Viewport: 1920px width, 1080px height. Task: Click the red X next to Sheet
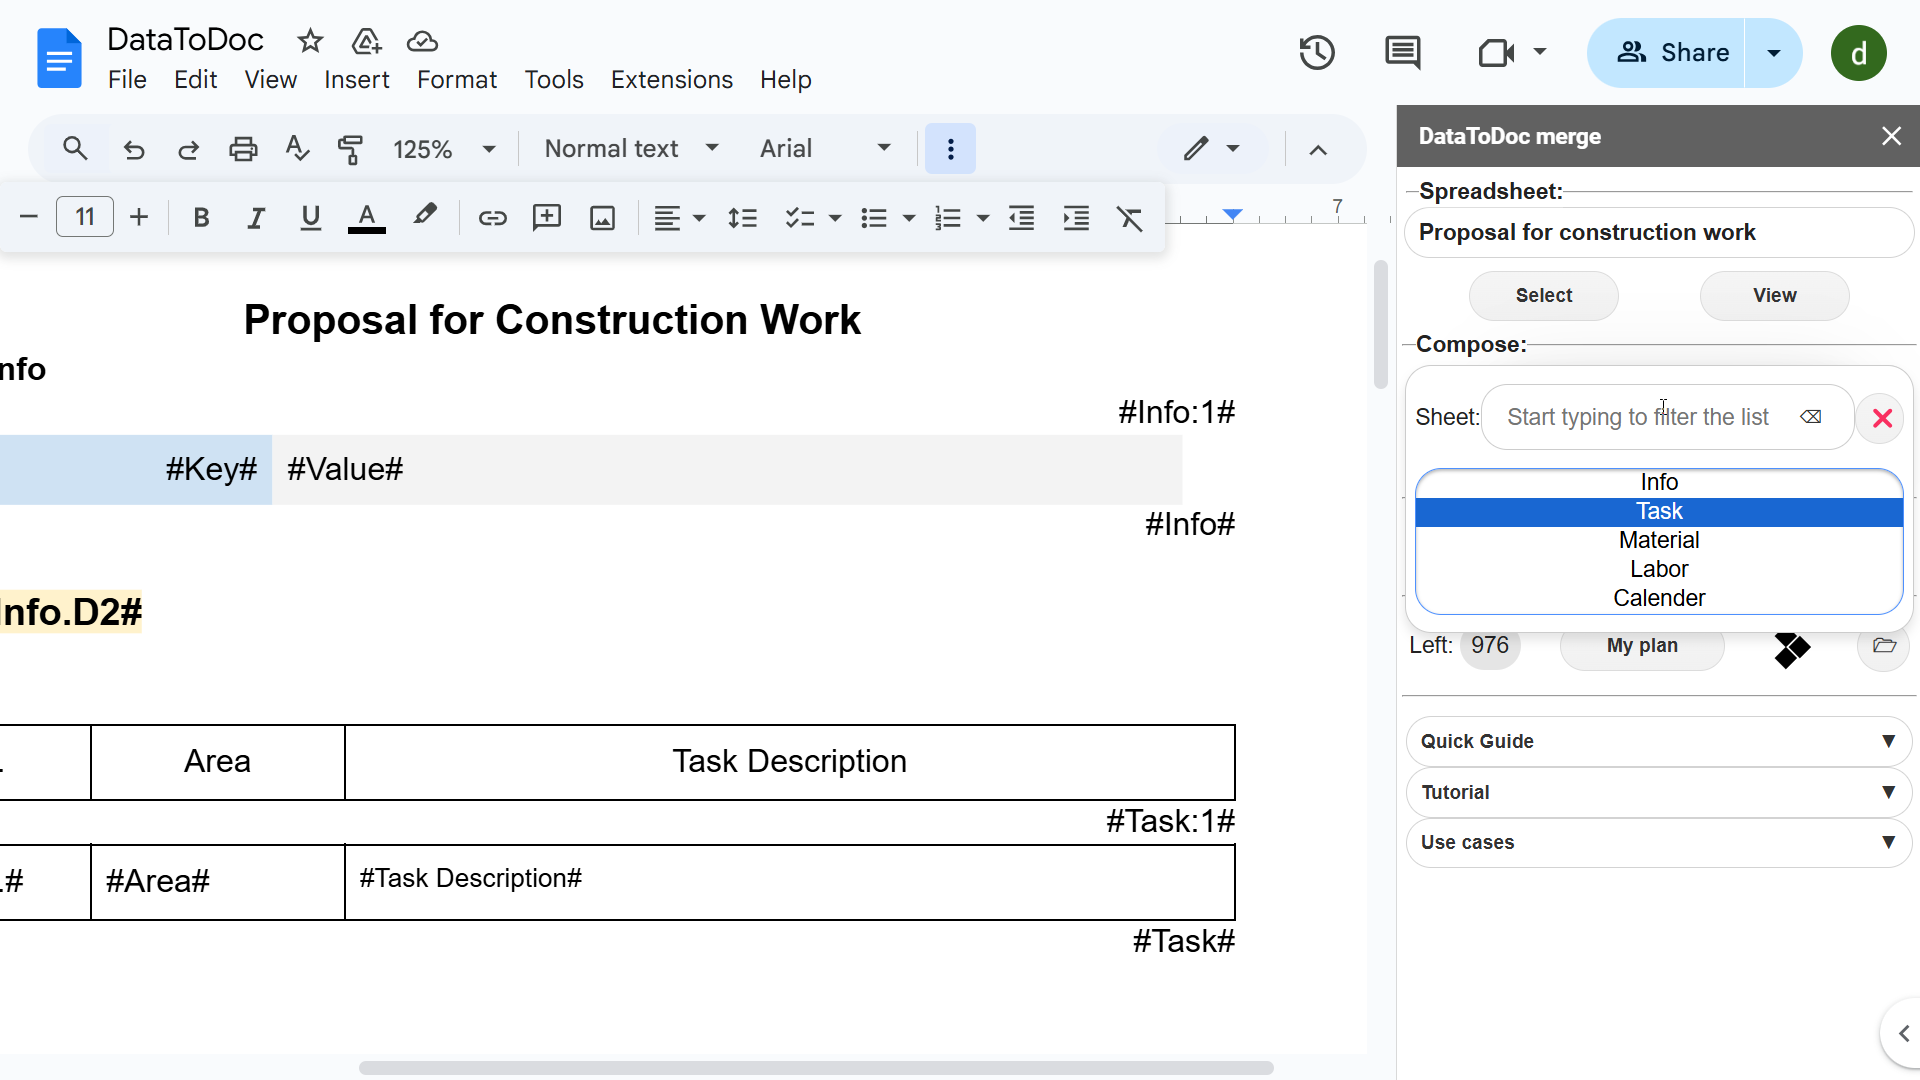[1882, 418]
